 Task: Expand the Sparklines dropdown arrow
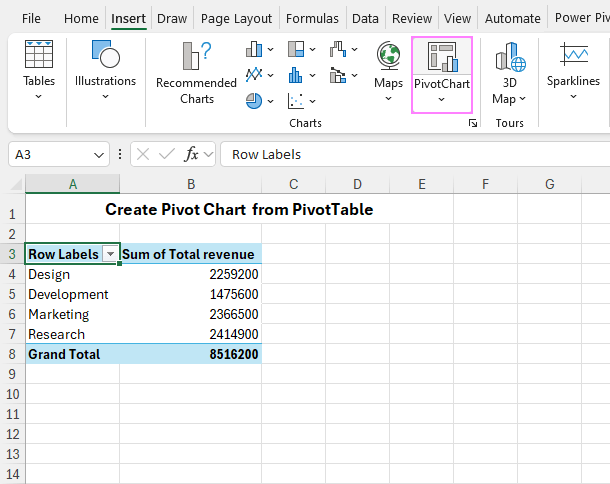(573, 96)
